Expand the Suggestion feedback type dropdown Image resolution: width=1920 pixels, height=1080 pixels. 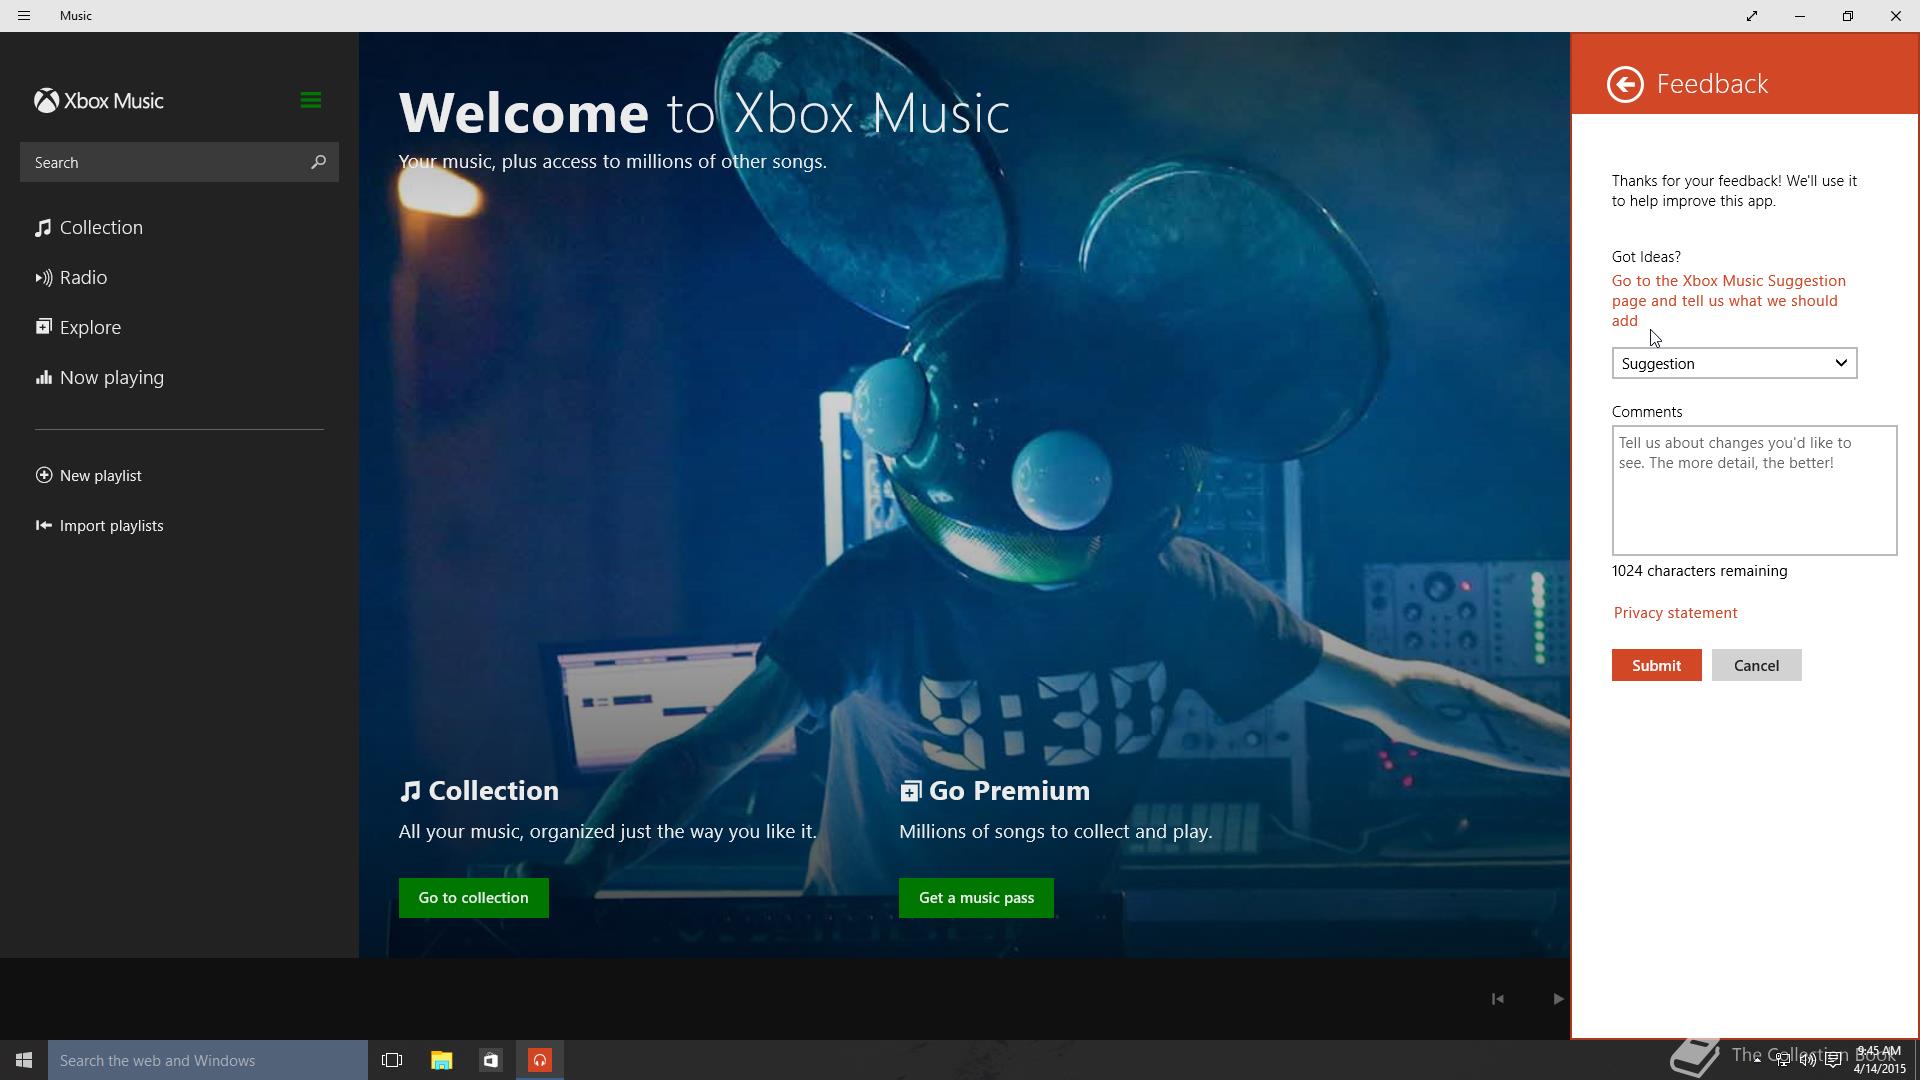pyautogui.click(x=1734, y=364)
